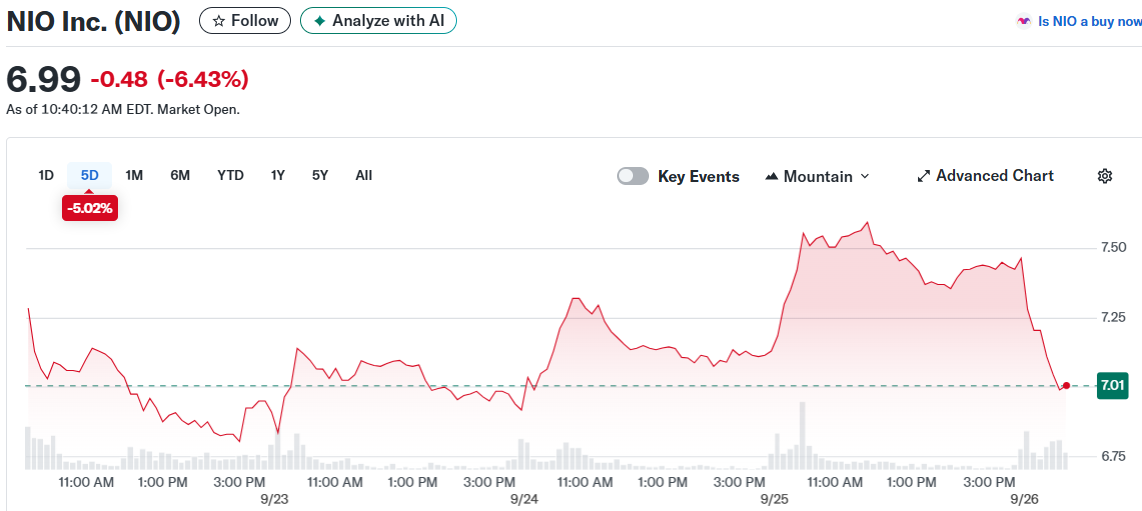The image size is (1142, 511).
Task: Click the expand arrows icon of Advanced Chart
Action: pos(924,176)
